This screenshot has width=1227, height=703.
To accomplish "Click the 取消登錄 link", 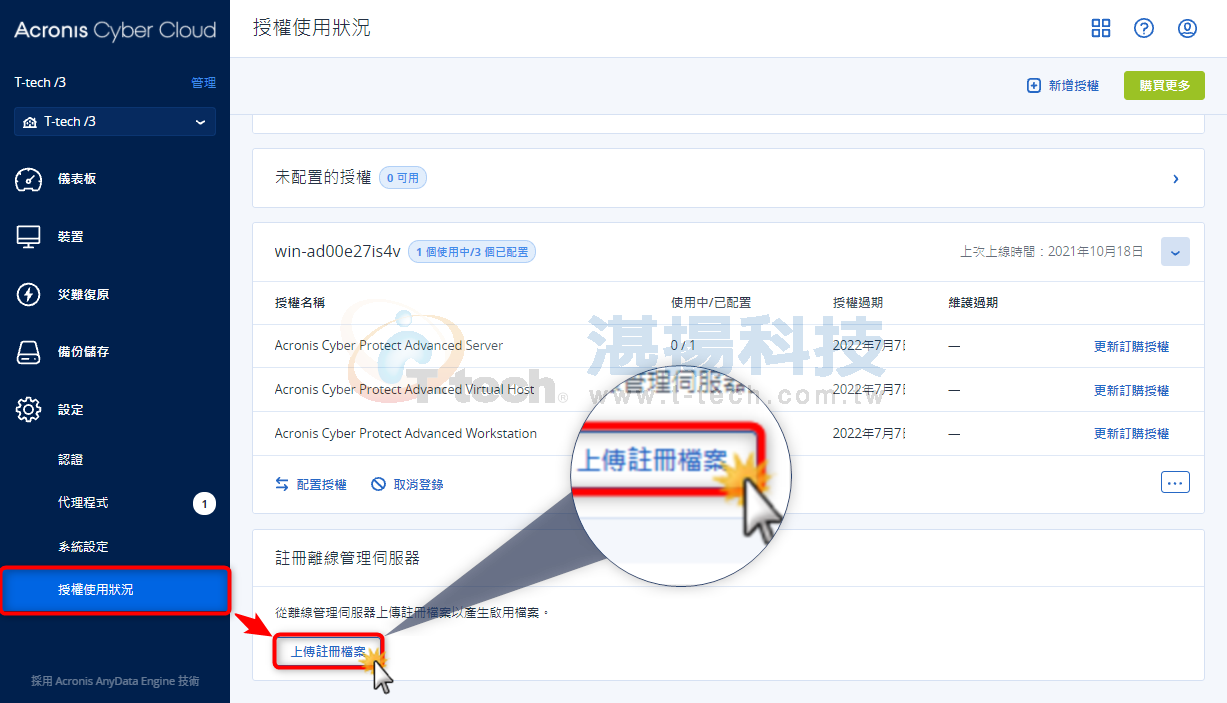I will (407, 484).
